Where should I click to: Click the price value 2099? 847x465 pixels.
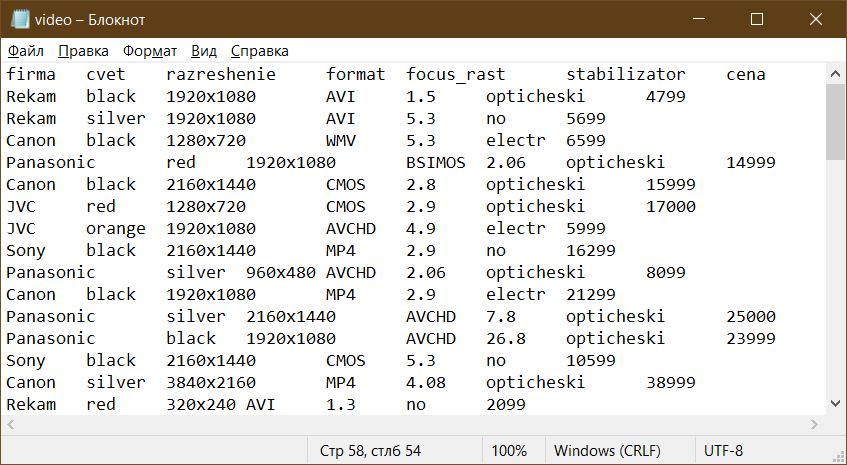point(506,404)
